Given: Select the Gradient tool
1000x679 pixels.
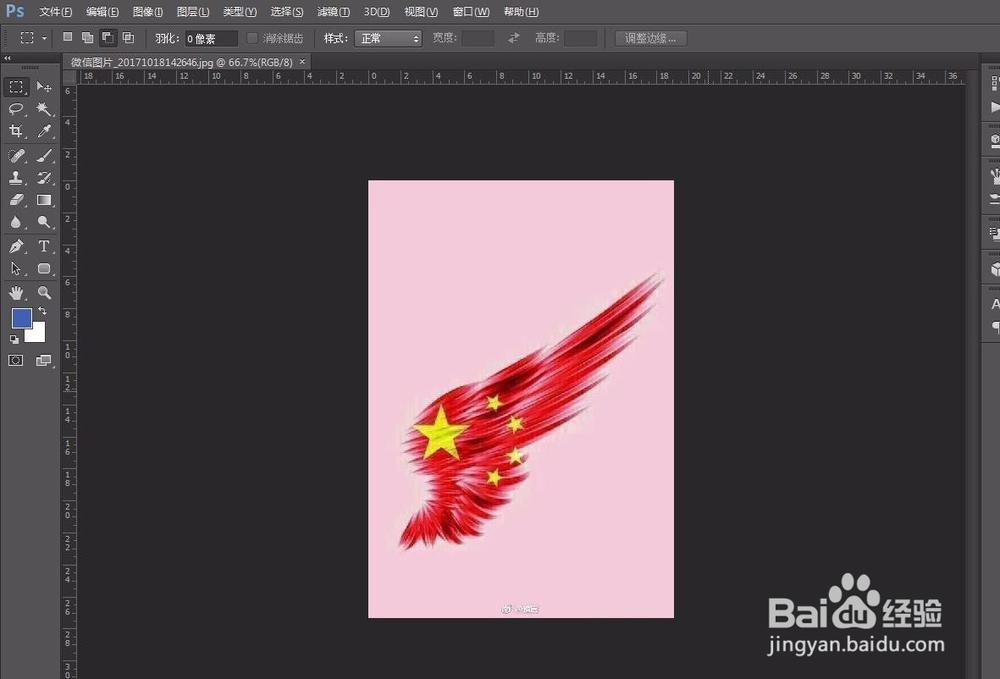Looking at the screenshot, I should coord(44,200).
